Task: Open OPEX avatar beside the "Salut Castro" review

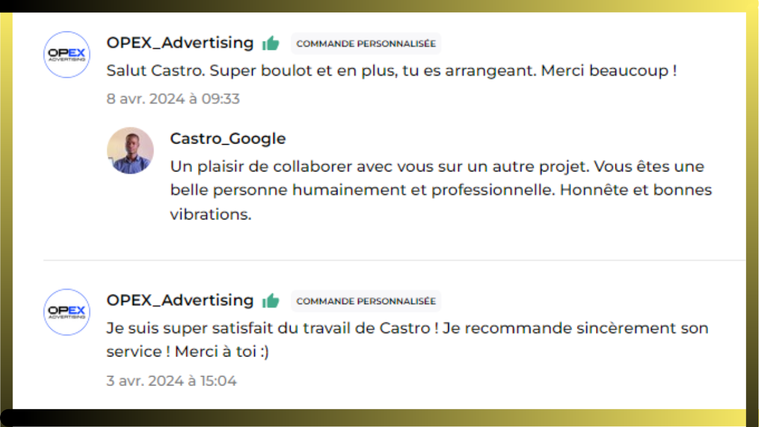Action: point(68,54)
